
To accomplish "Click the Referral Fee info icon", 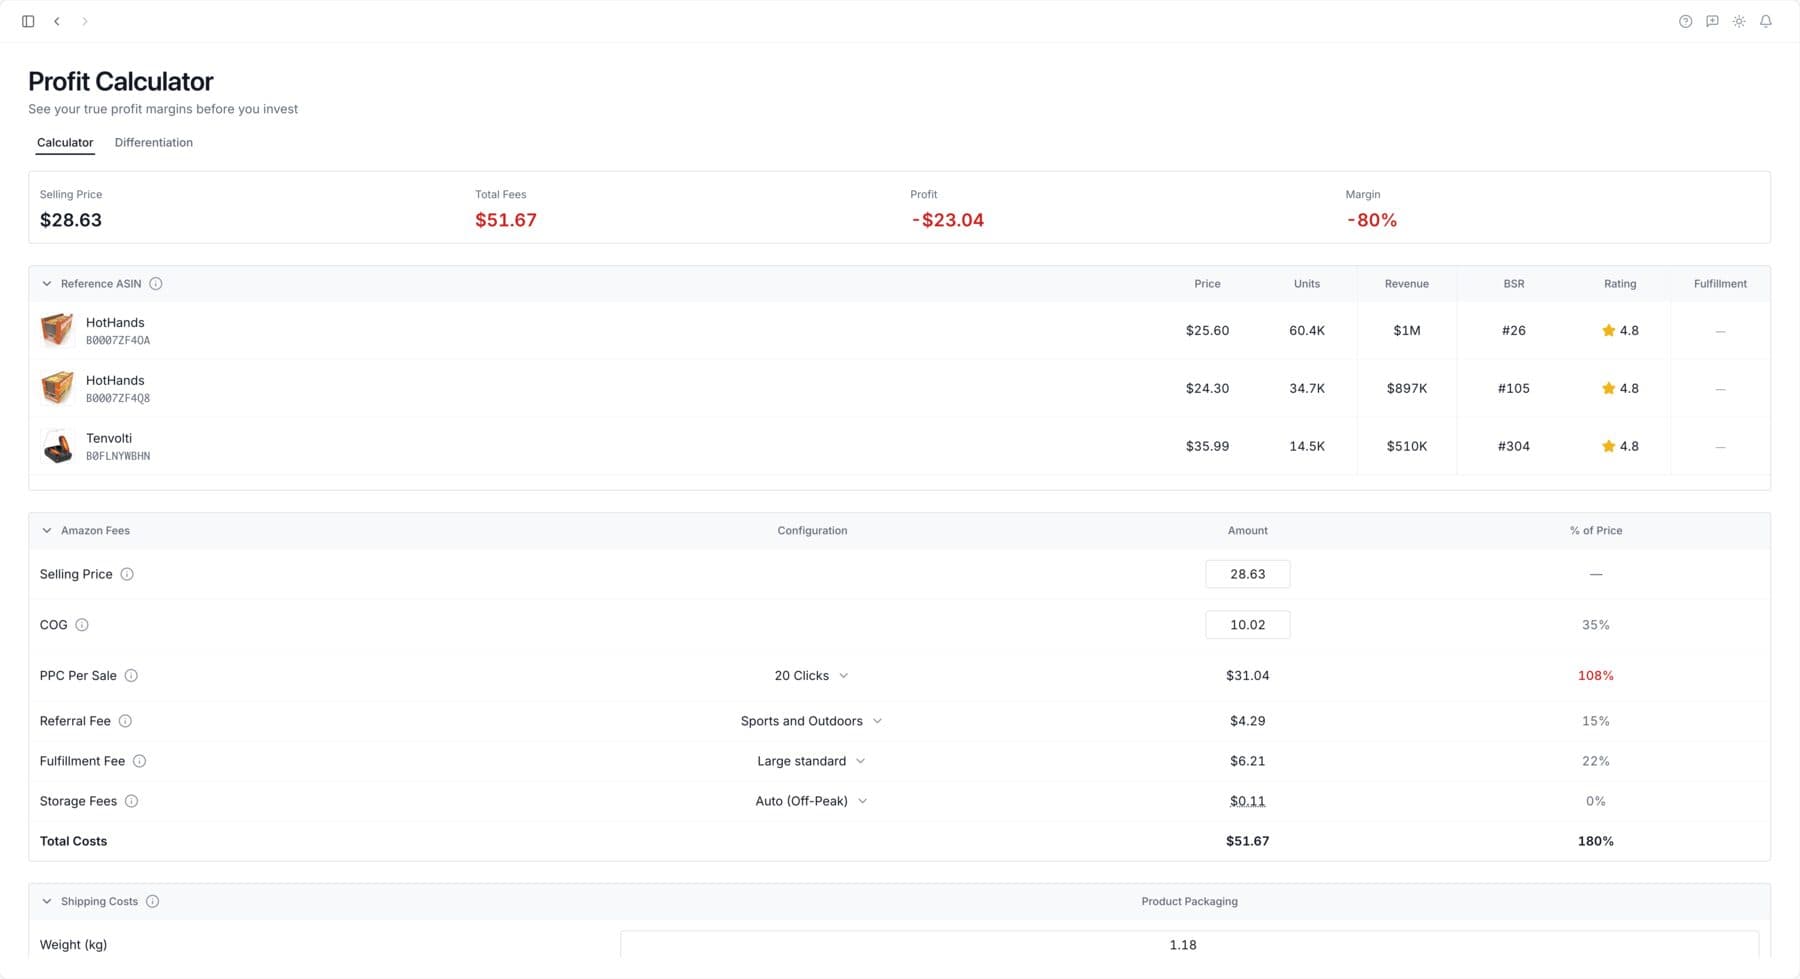I will pos(125,721).
